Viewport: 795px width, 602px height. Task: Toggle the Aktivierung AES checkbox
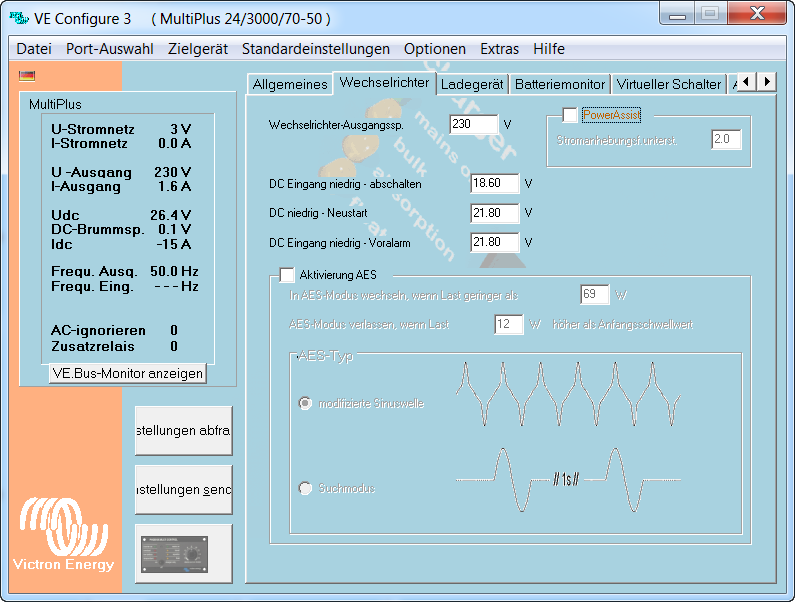point(287,274)
